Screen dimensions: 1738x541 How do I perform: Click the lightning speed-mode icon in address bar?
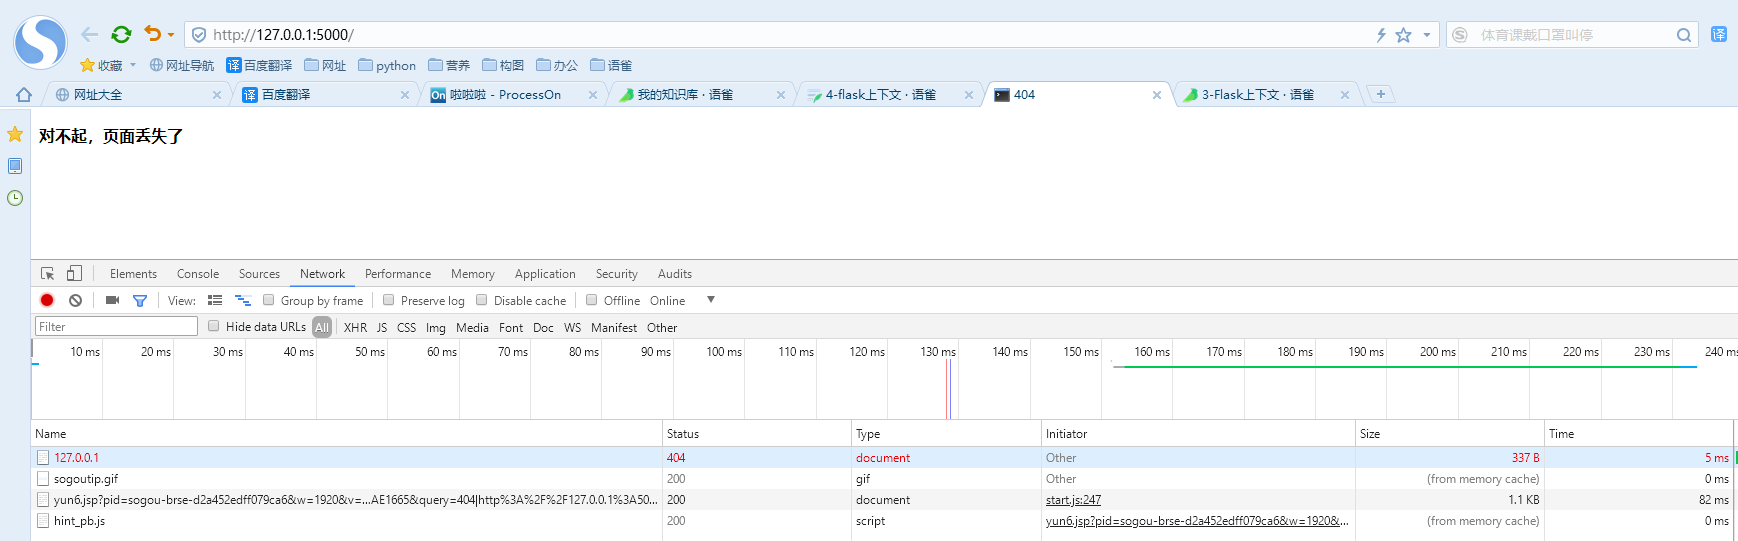coord(1381,35)
